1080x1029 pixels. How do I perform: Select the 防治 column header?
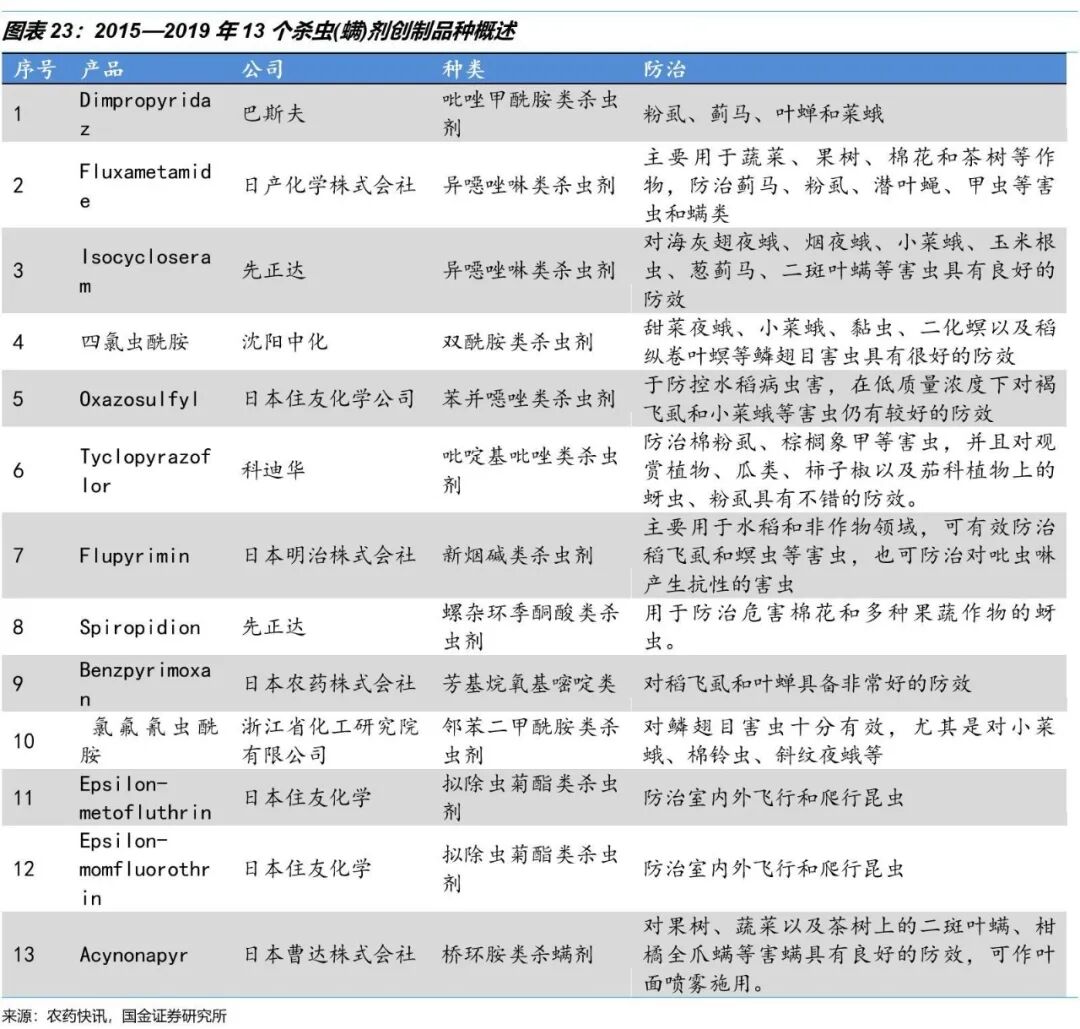point(665,69)
